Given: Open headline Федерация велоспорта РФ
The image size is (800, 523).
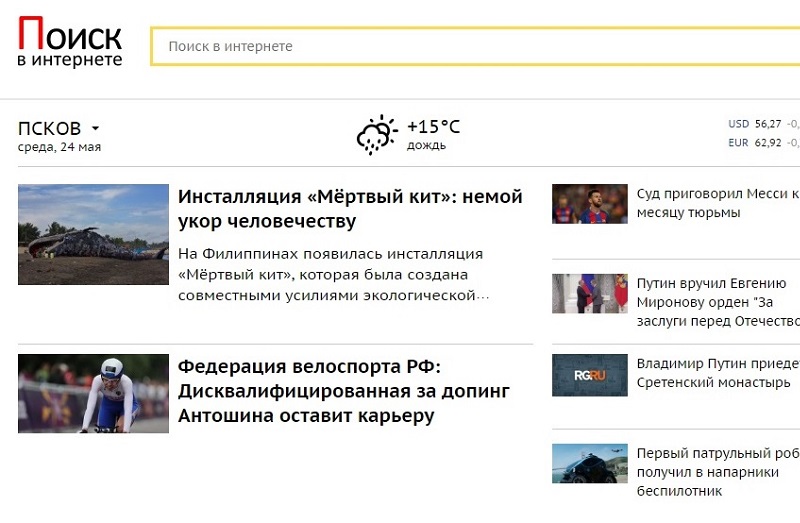Looking at the screenshot, I should (343, 391).
